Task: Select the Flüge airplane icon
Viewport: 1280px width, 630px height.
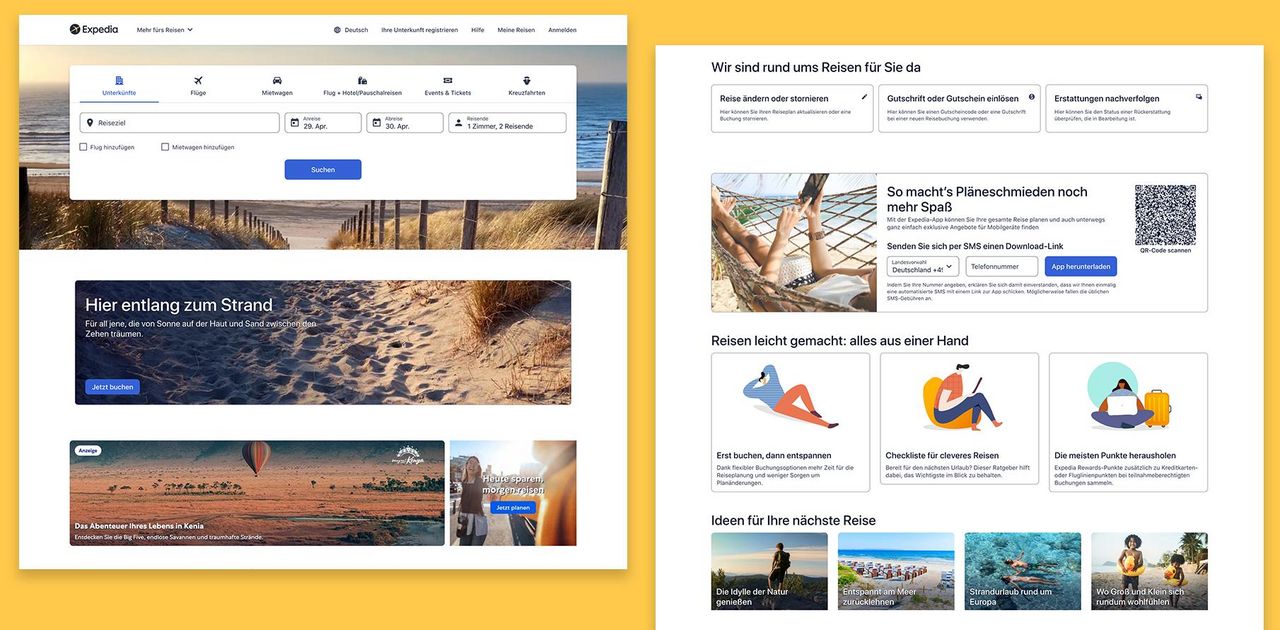Action: click(198, 80)
